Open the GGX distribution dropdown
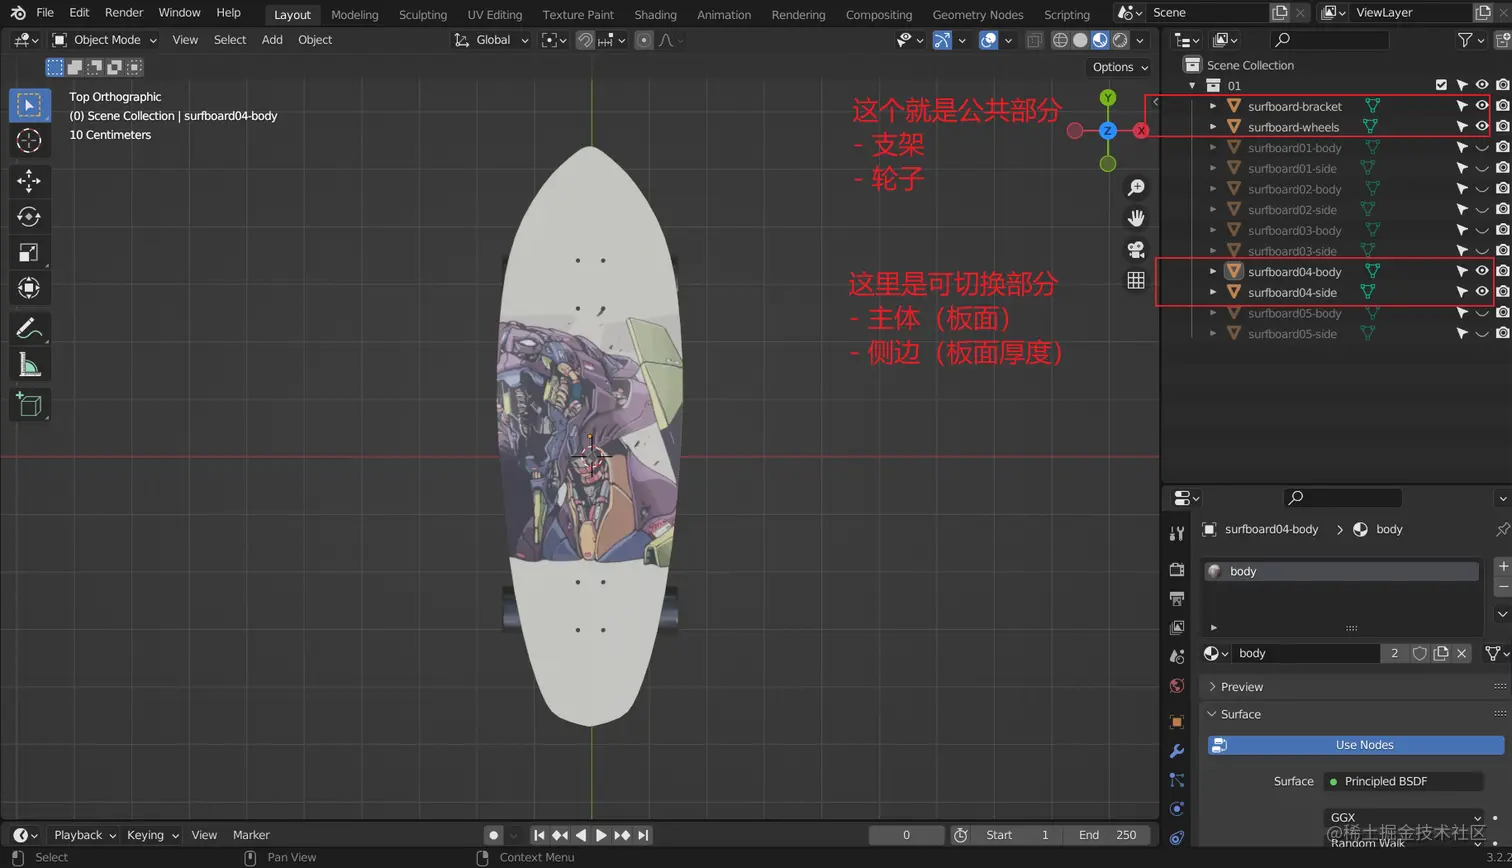This screenshot has width=1512, height=868. [x=1404, y=818]
